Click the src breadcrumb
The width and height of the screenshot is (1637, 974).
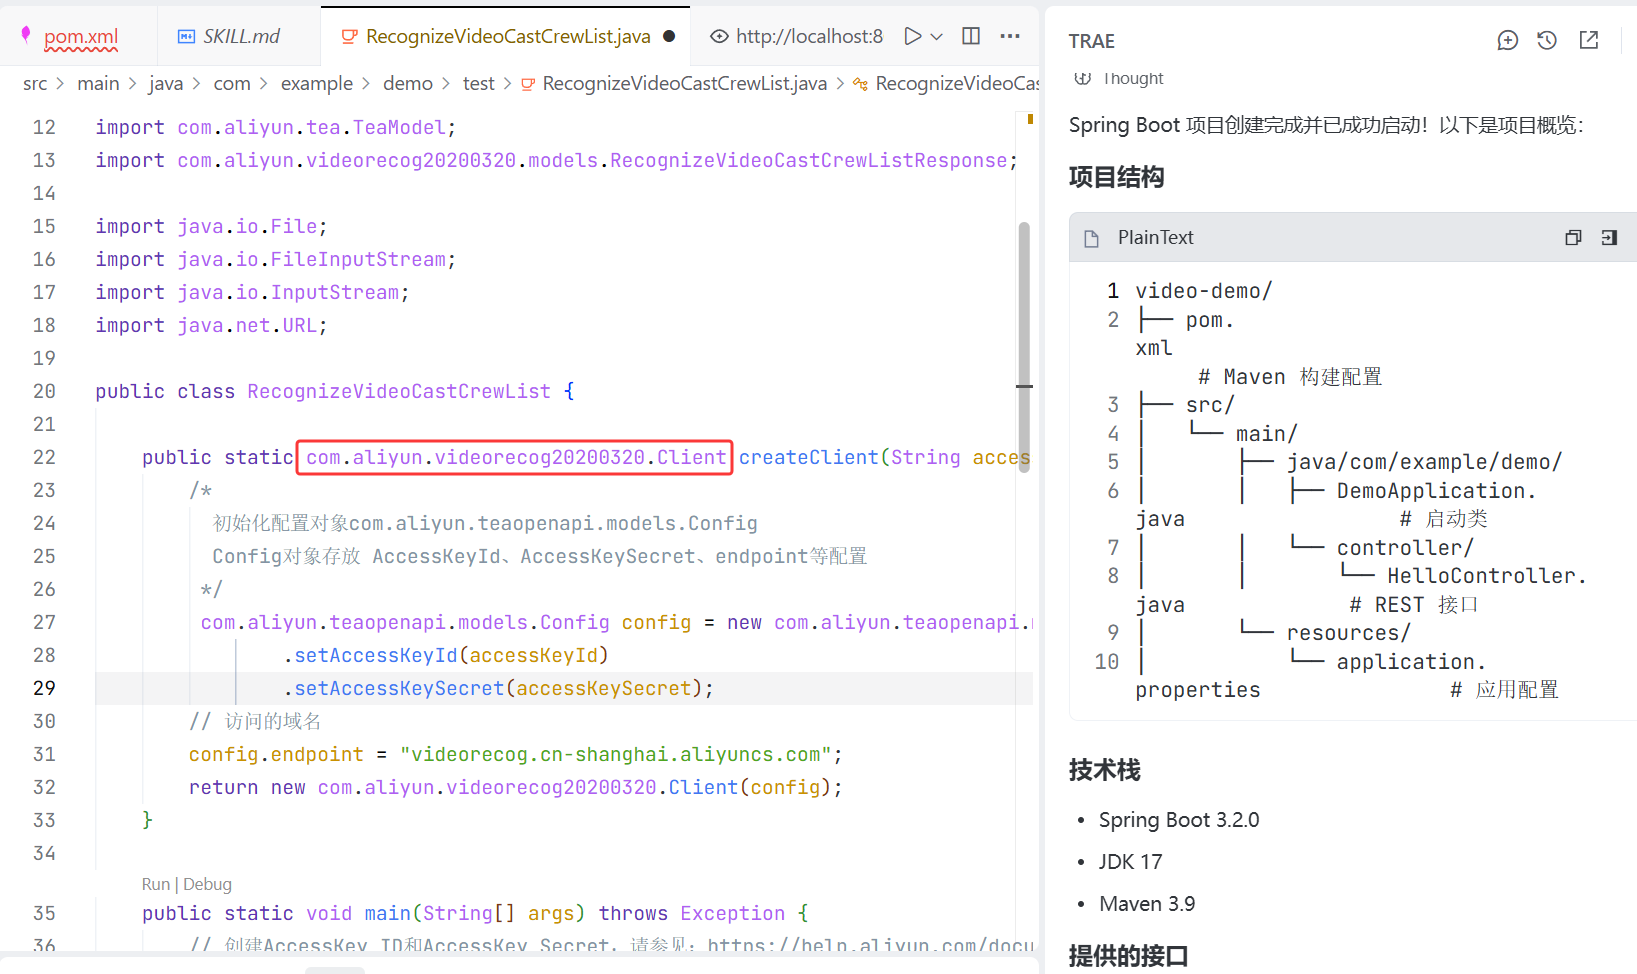tap(35, 84)
